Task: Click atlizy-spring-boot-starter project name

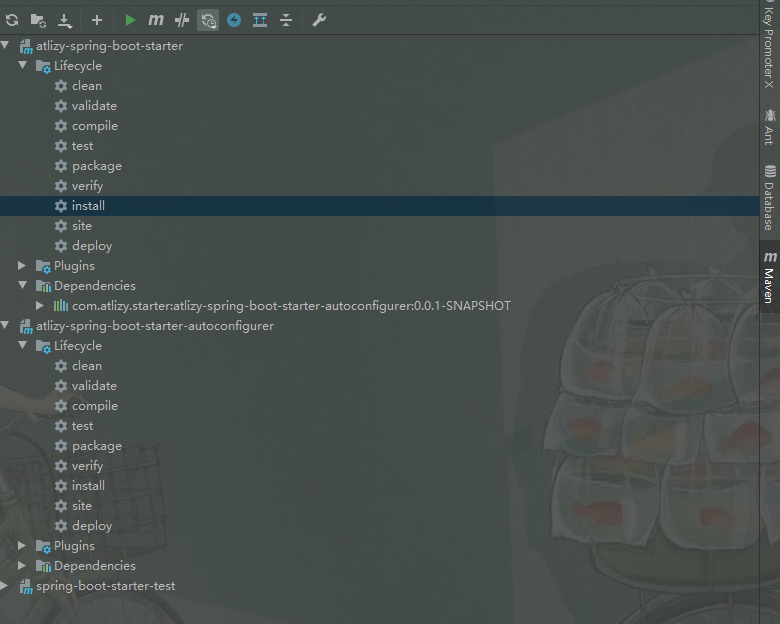Action: (x=109, y=46)
